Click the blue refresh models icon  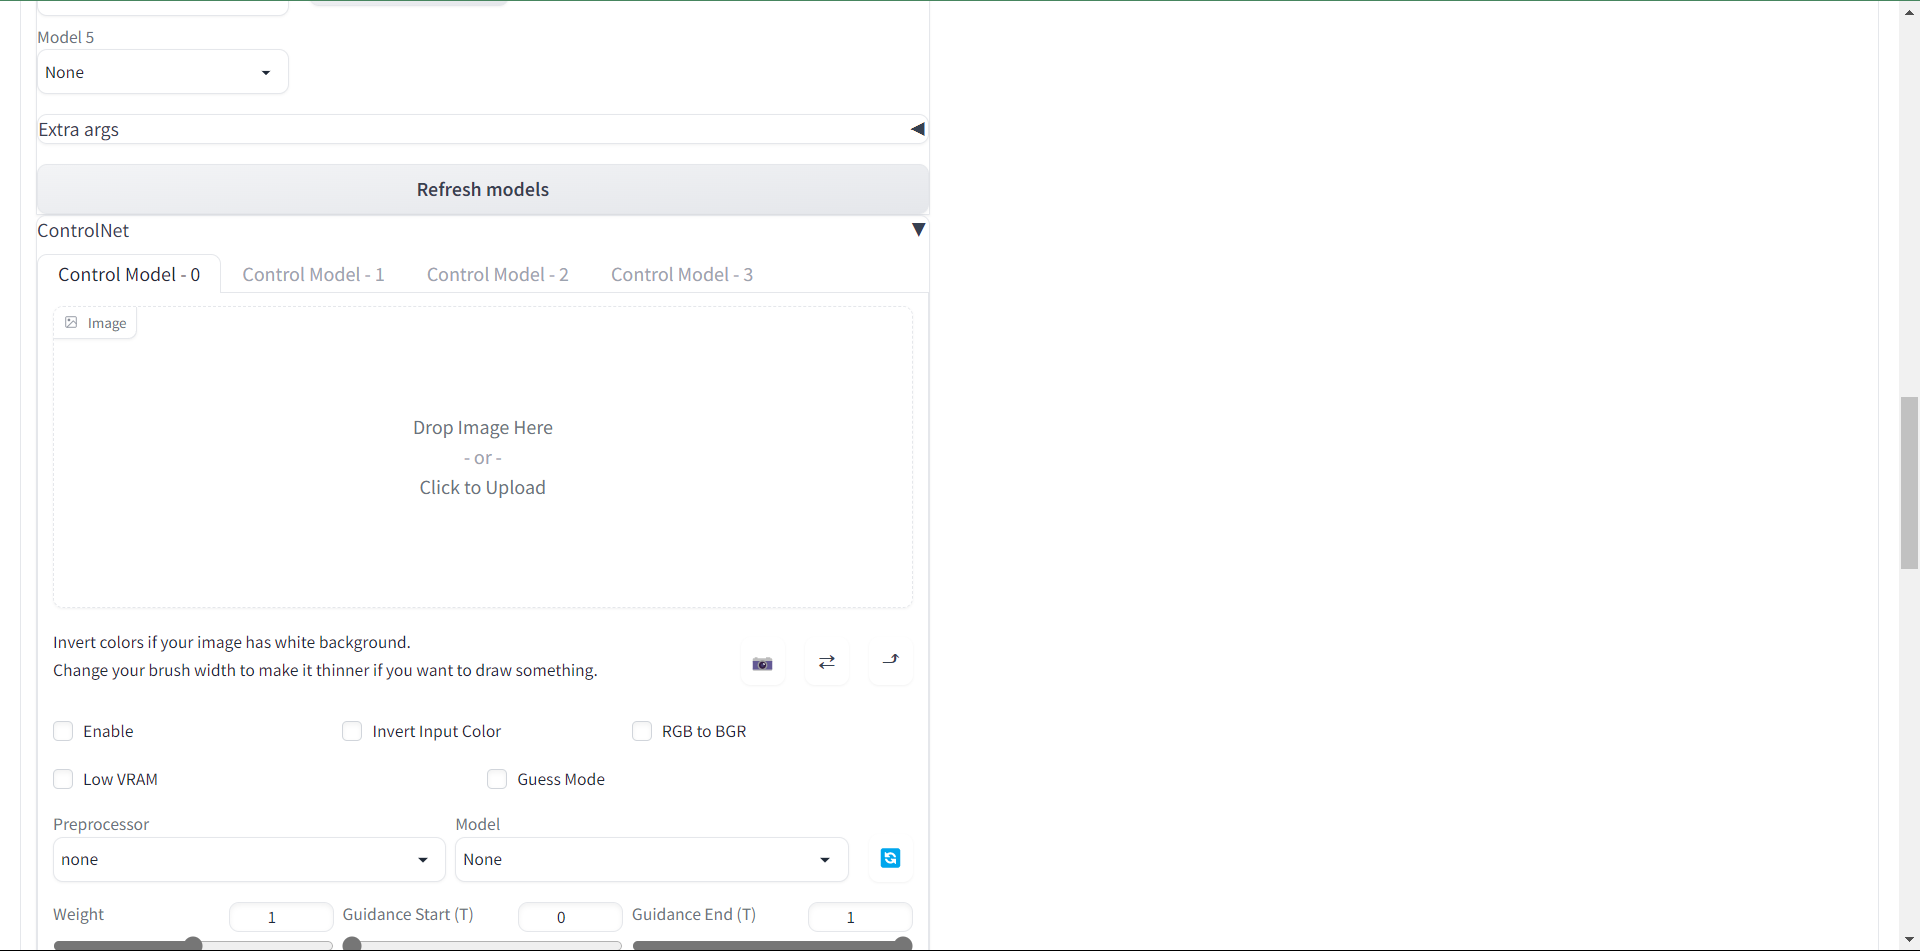[890, 859]
